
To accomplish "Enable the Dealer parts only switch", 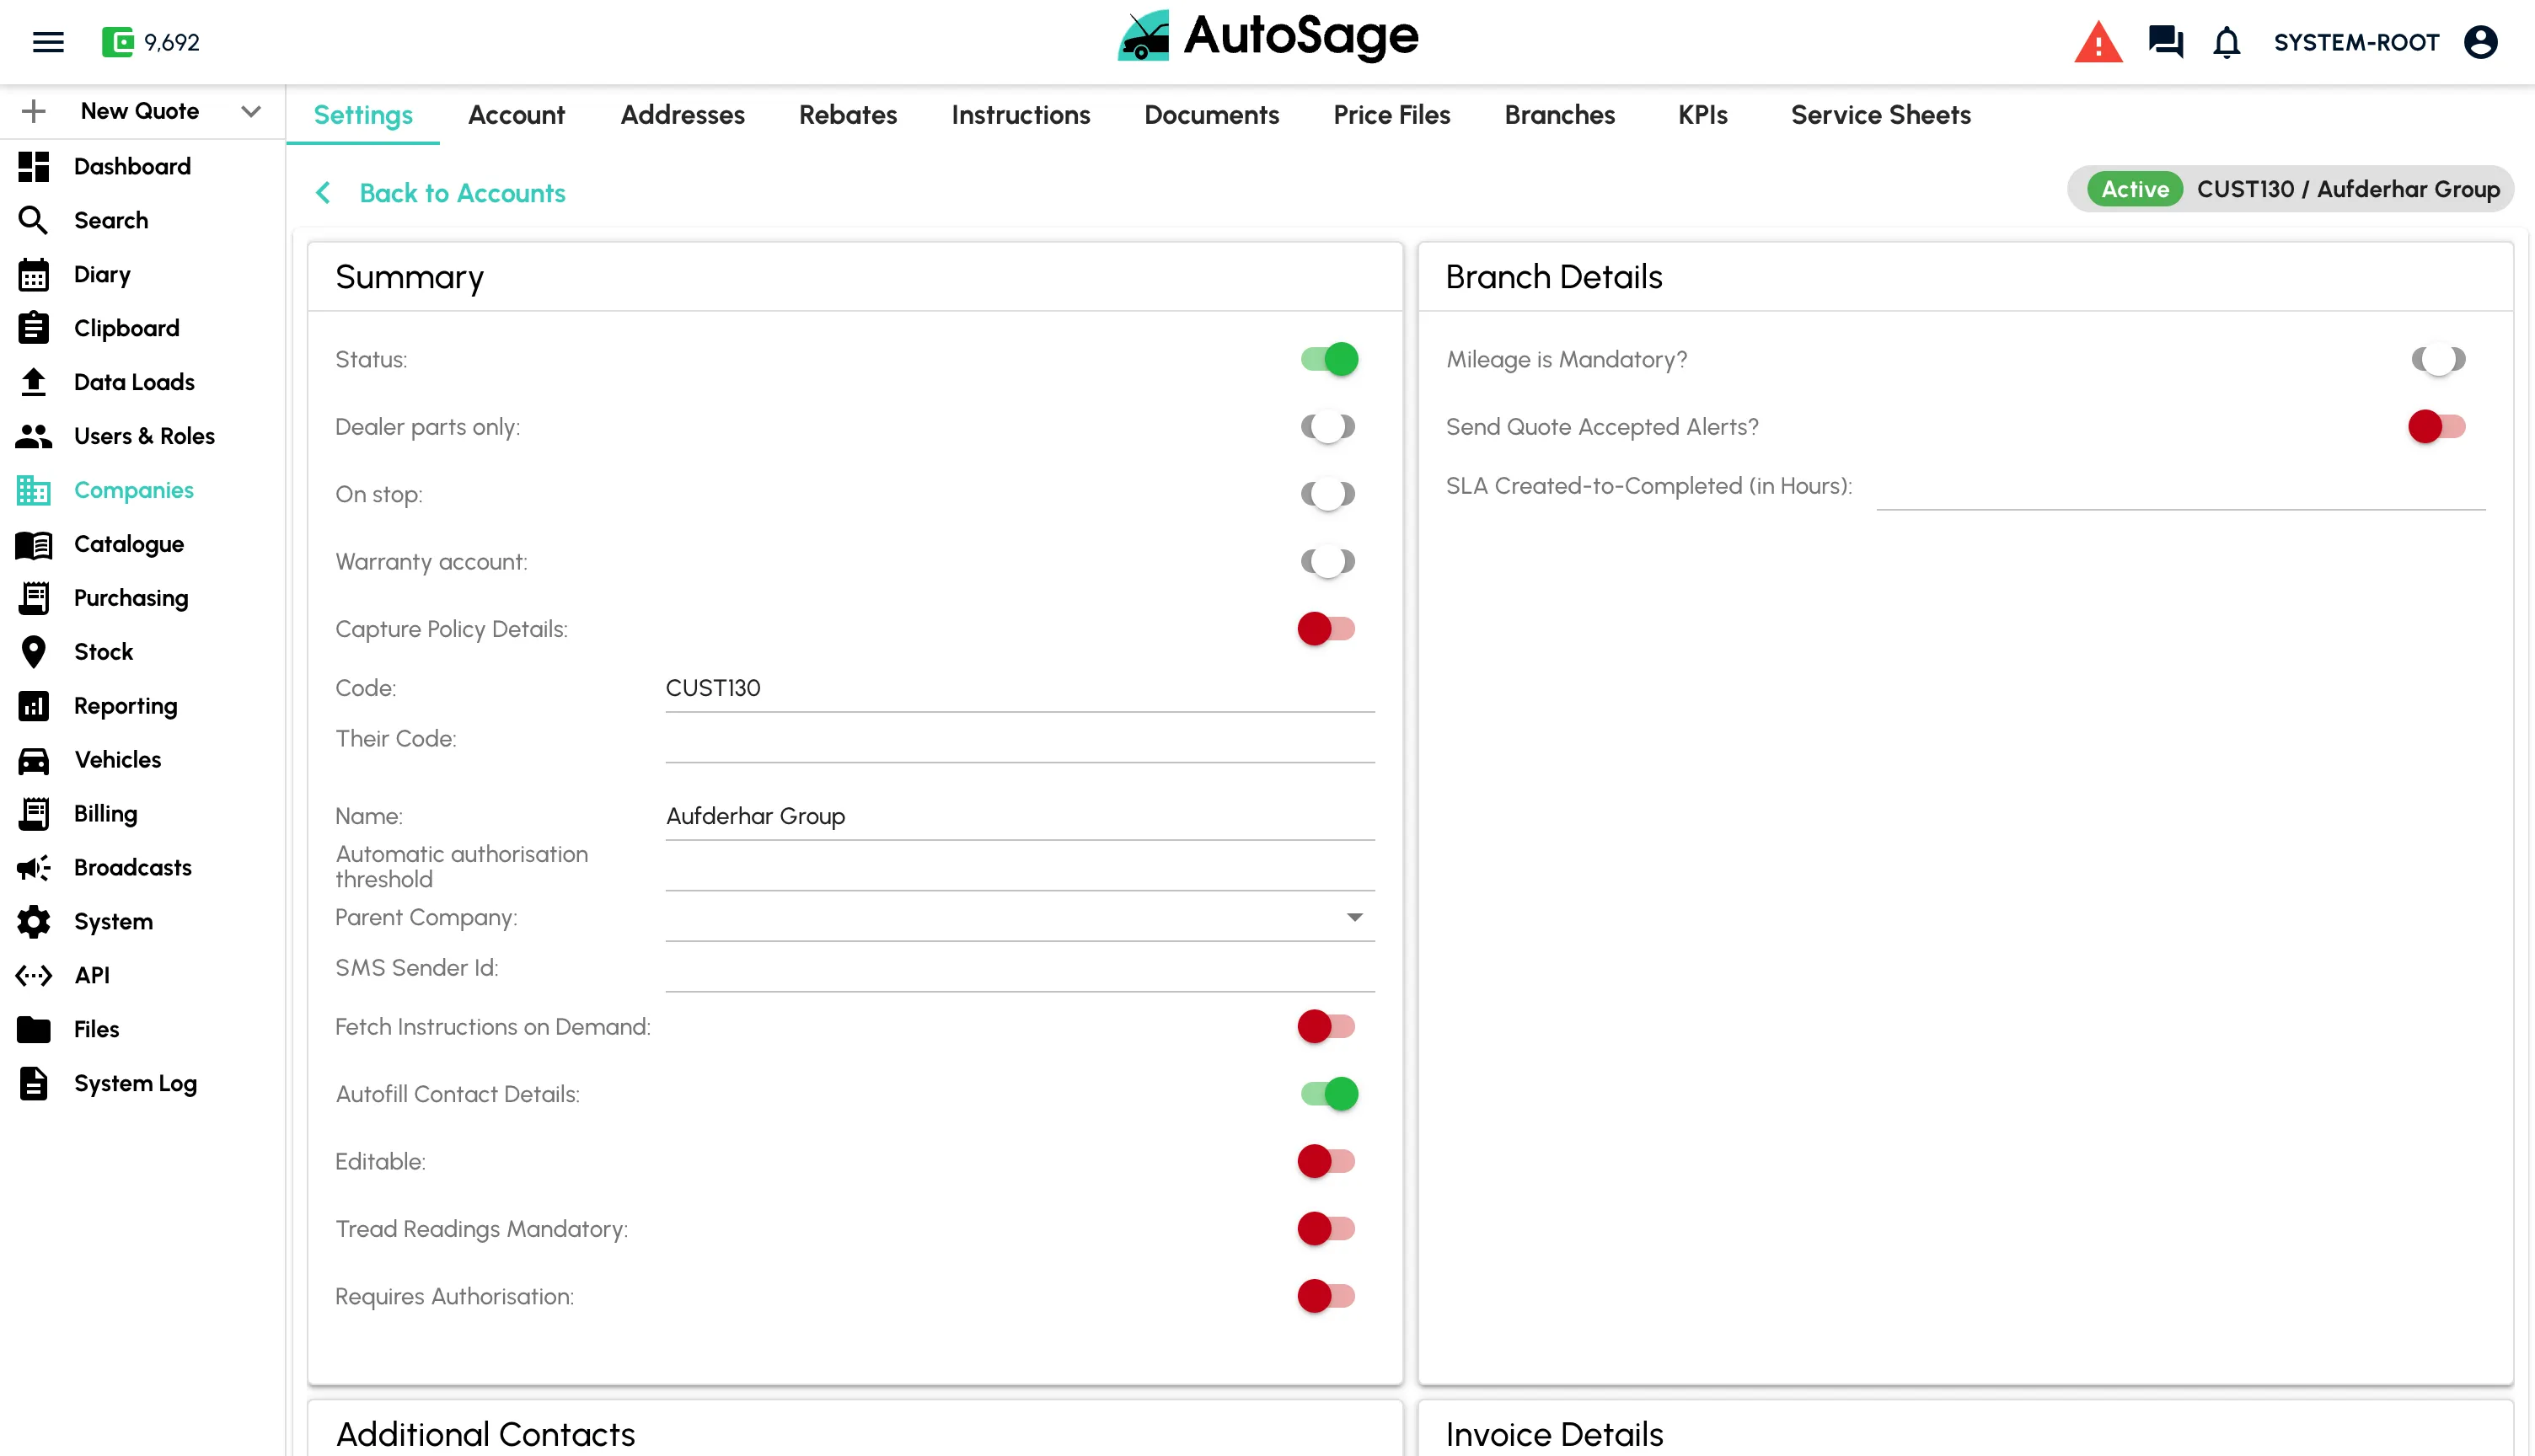I will coord(1328,427).
